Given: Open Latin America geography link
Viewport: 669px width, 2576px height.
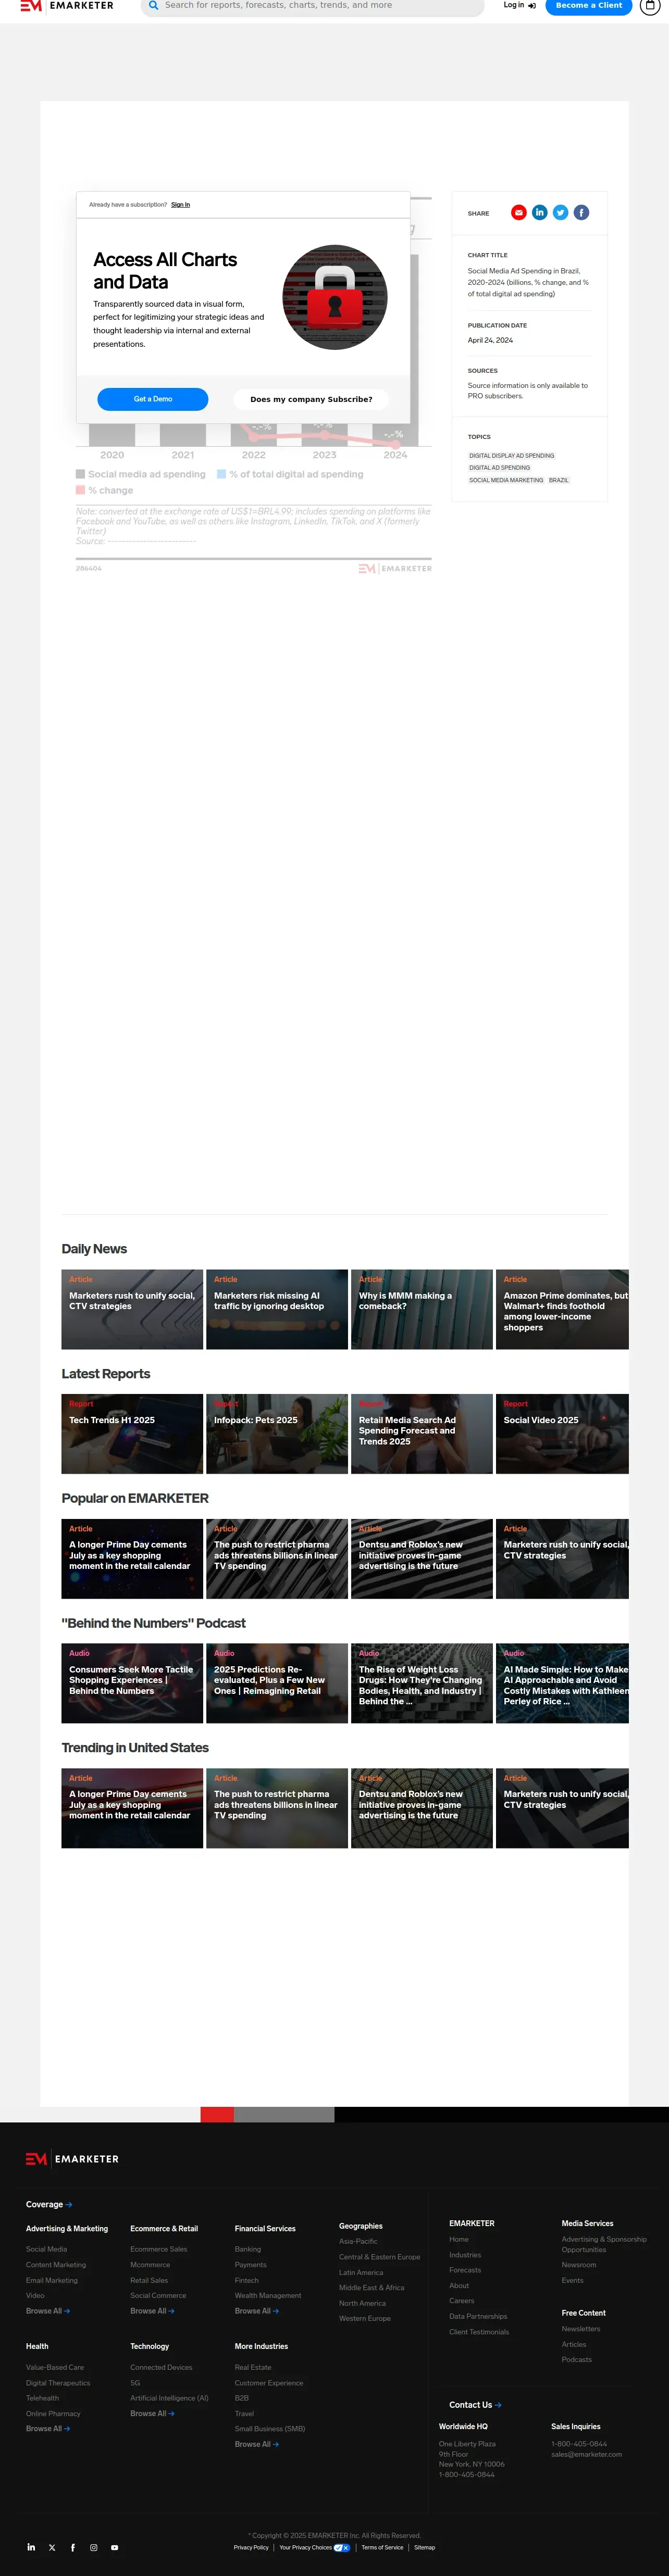Looking at the screenshot, I should [361, 2272].
